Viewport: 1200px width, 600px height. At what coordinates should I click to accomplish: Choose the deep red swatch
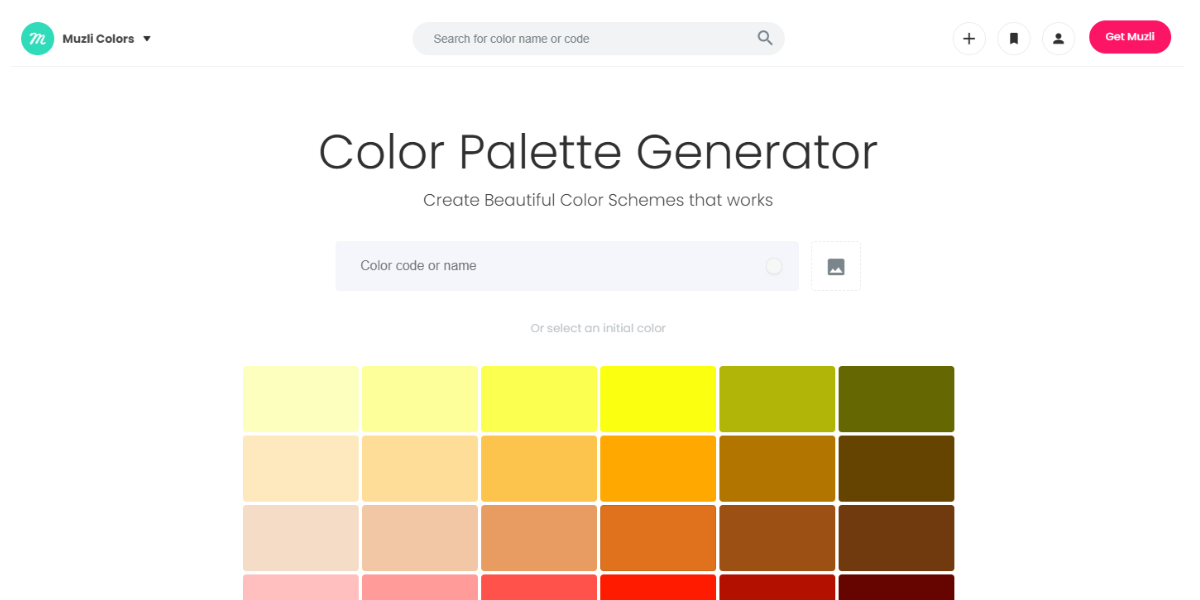(777, 588)
